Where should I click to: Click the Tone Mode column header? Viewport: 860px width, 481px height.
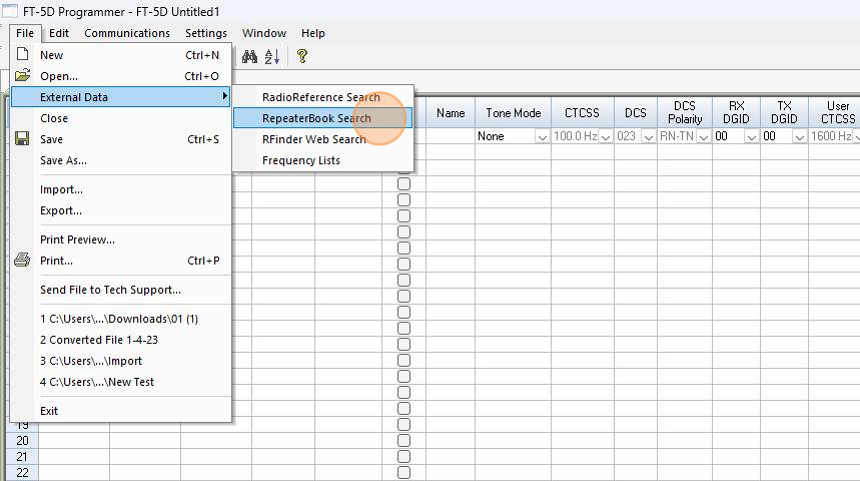pos(513,113)
